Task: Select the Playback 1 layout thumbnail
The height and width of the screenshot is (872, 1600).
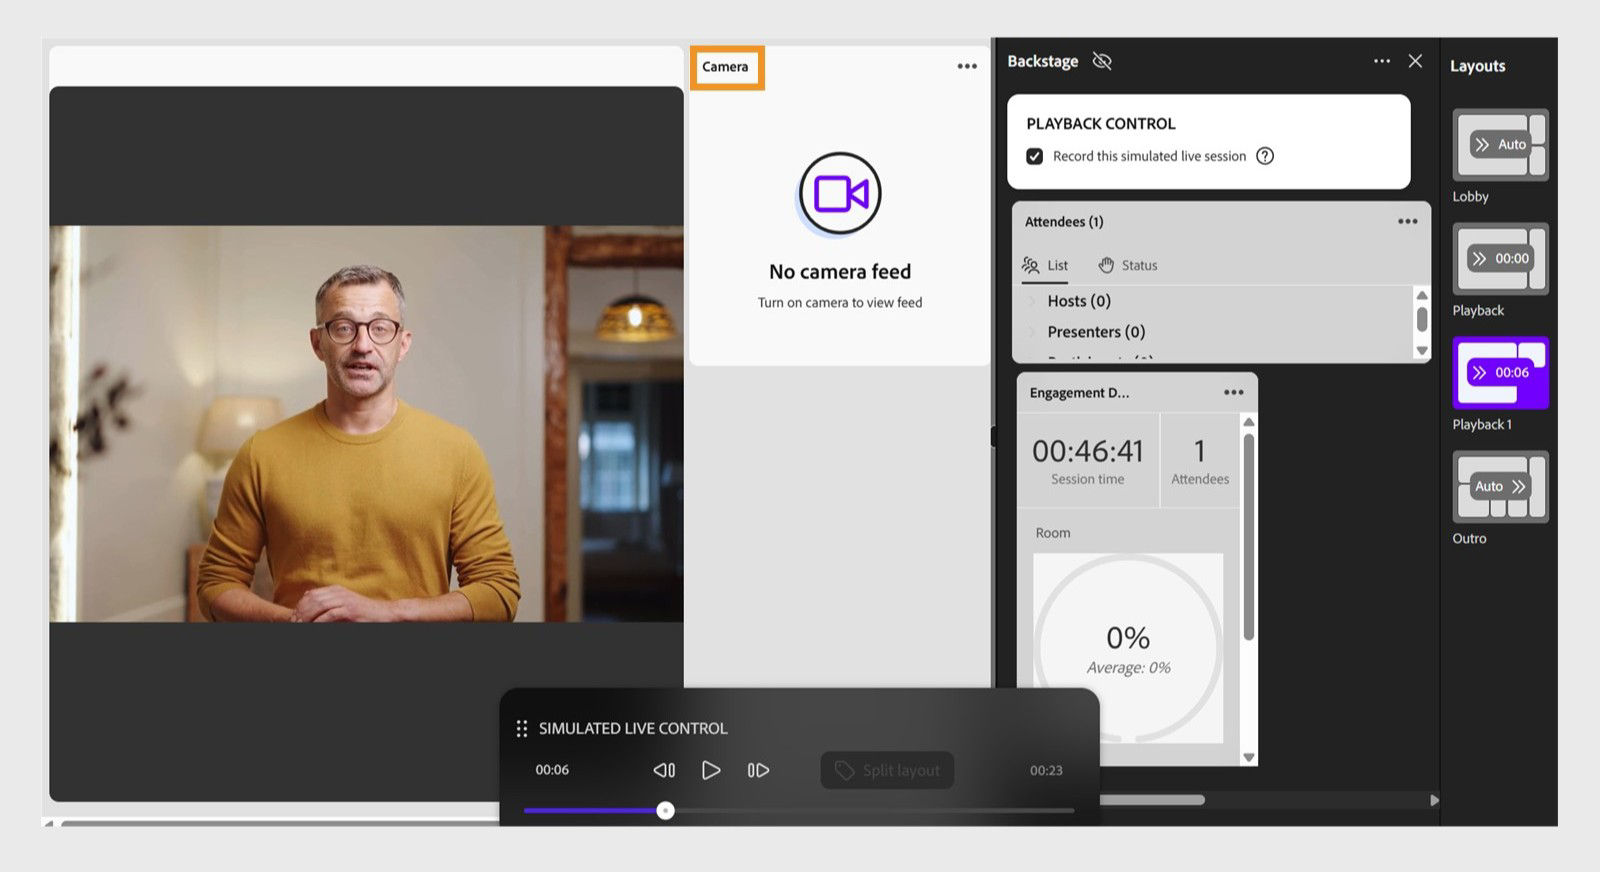Action: point(1500,373)
